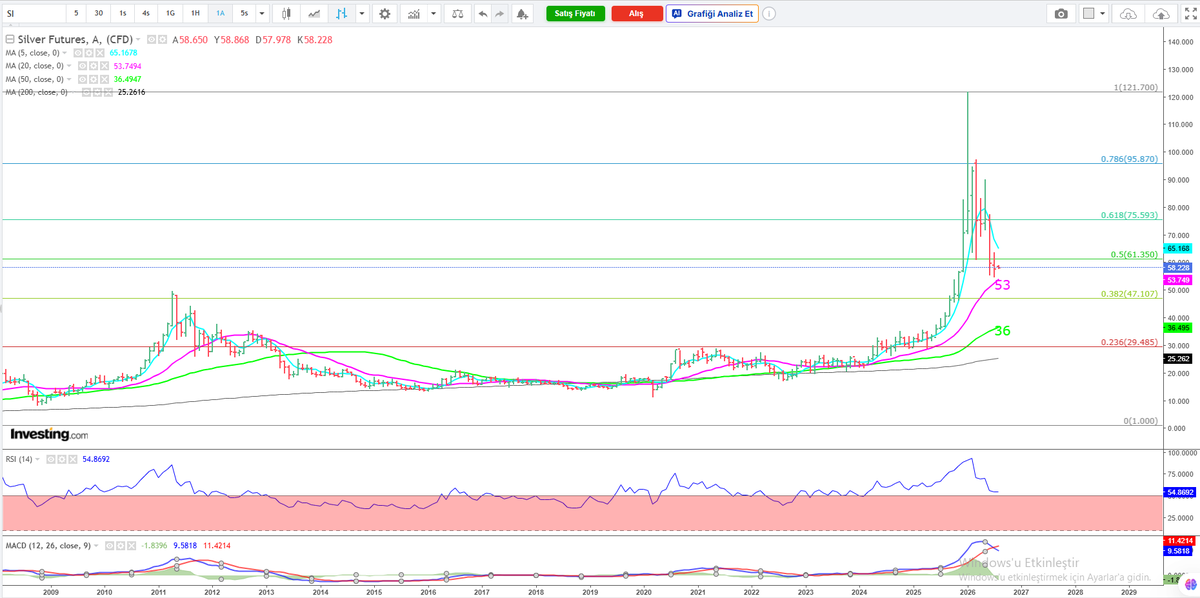Select candlestick chart style icon
Viewport: 1200px width, 598px height.
[x=286, y=14]
